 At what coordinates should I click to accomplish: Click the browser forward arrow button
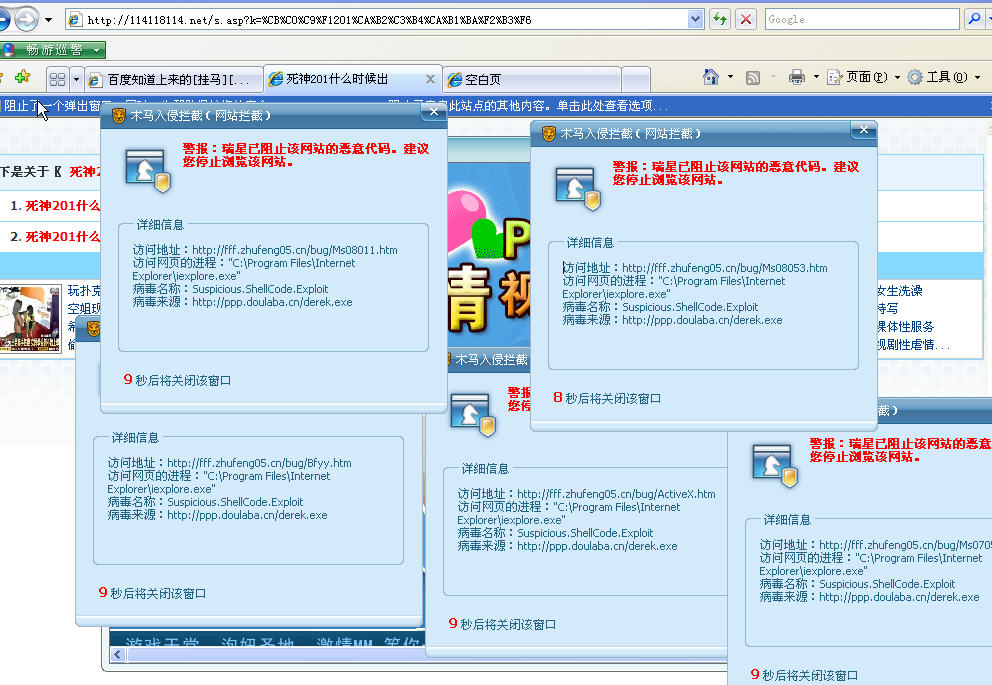26,20
